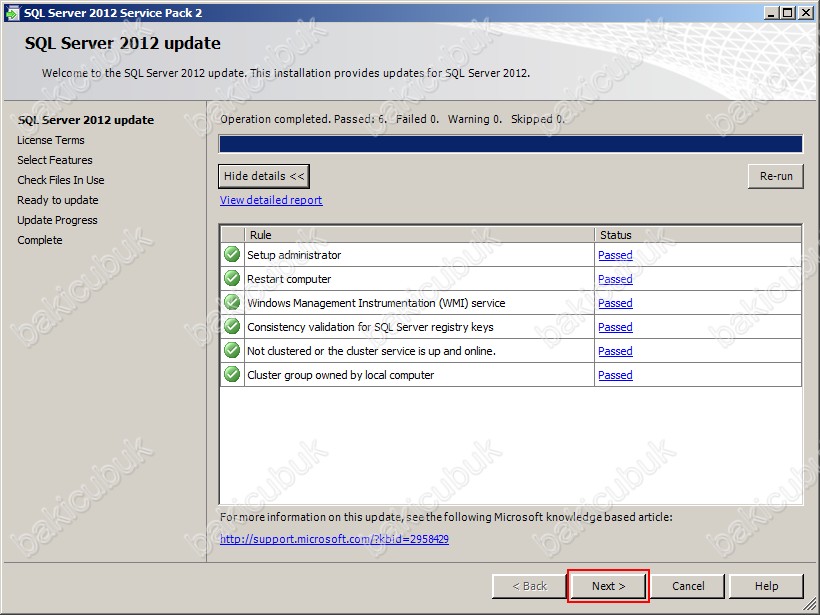This screenshot has height=615, width=820.
Task: Maximize the Service Pack 2 window
Action: pyautogui.click(x=788, y=13)
